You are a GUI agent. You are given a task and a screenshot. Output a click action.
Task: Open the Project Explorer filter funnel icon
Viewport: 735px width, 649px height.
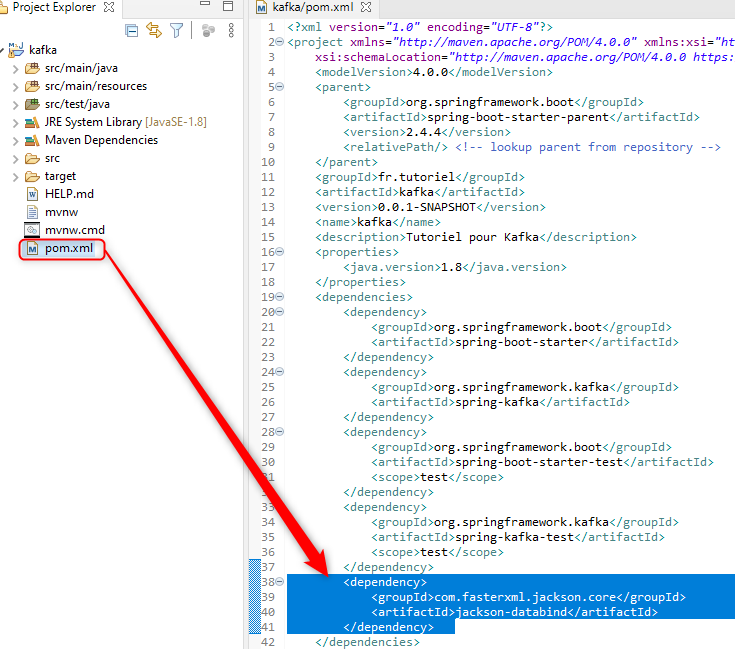point(177,30)
